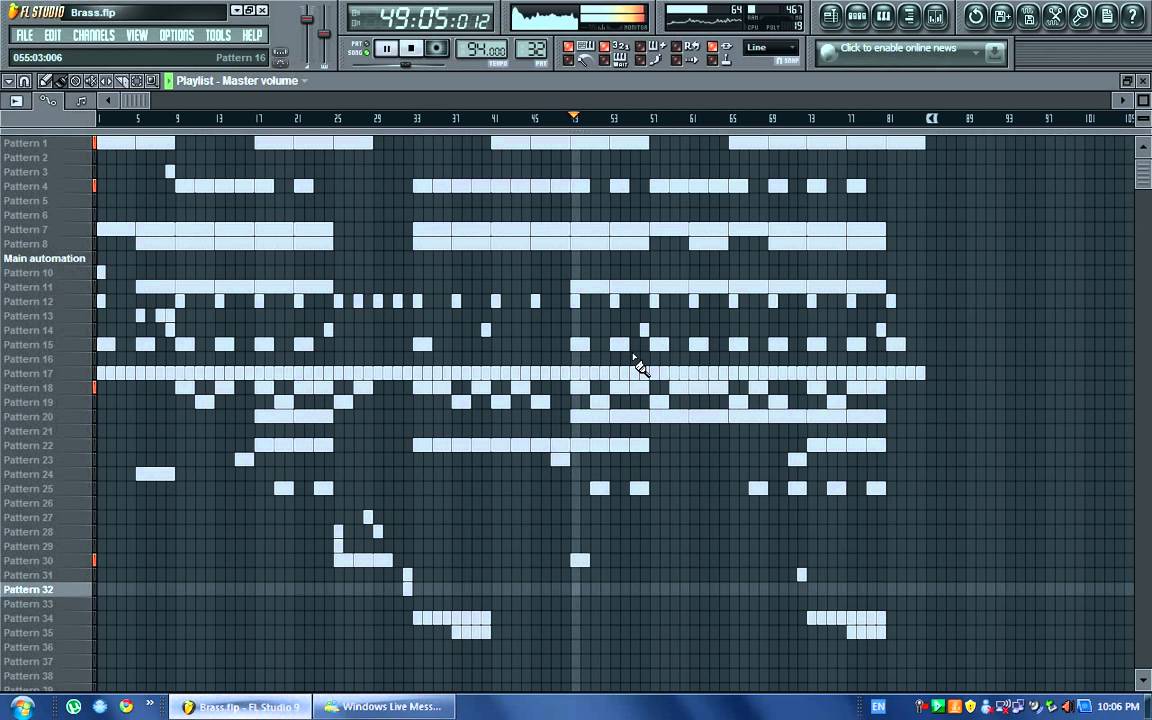Screen dimensions: 1152x720
Task: Open the Piano Roll window button
Action: [x=883, y=16]
